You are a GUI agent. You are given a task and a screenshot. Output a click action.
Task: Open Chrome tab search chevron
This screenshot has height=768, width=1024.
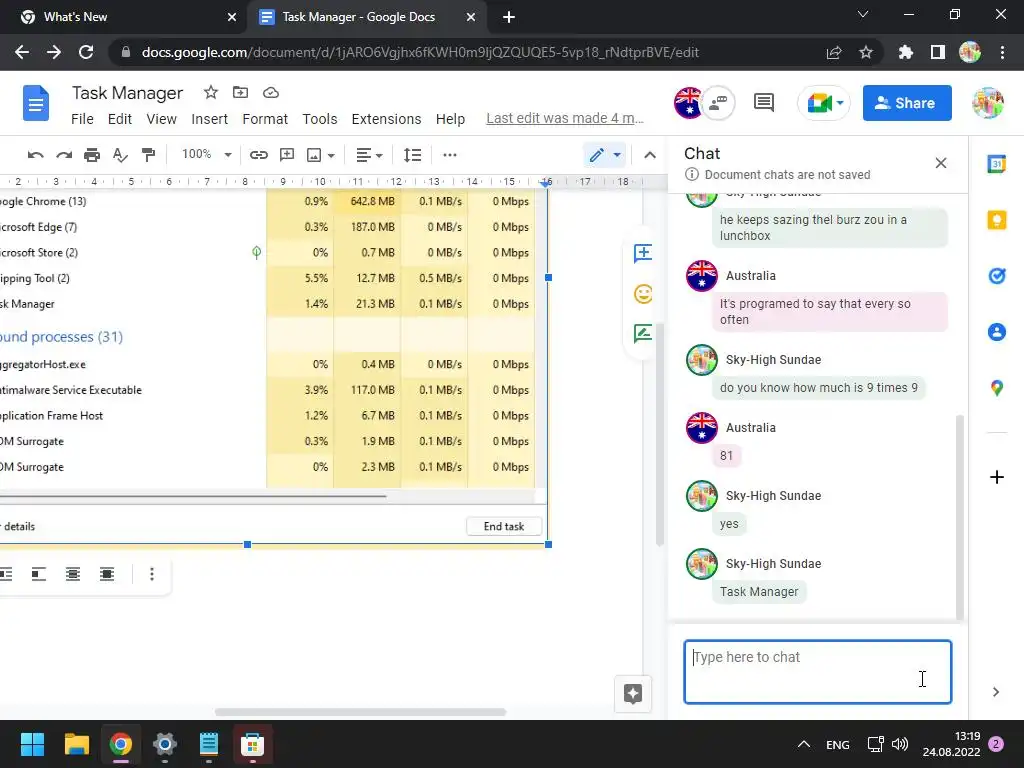tap(863, 14)
